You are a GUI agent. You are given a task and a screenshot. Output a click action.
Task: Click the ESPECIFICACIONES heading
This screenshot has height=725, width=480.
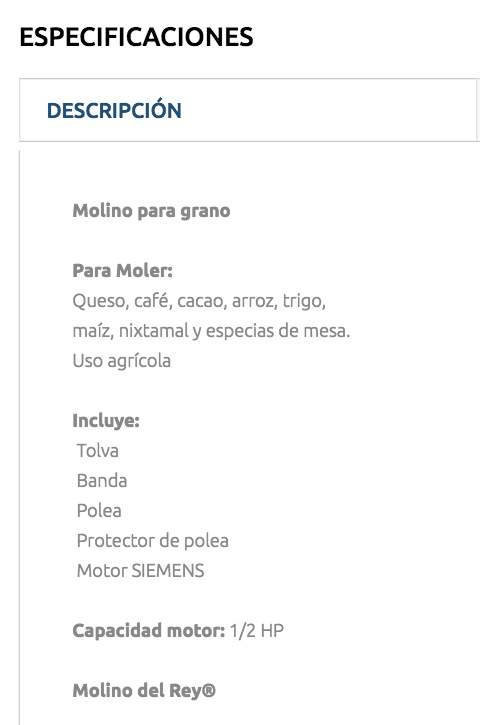[136, 37]
